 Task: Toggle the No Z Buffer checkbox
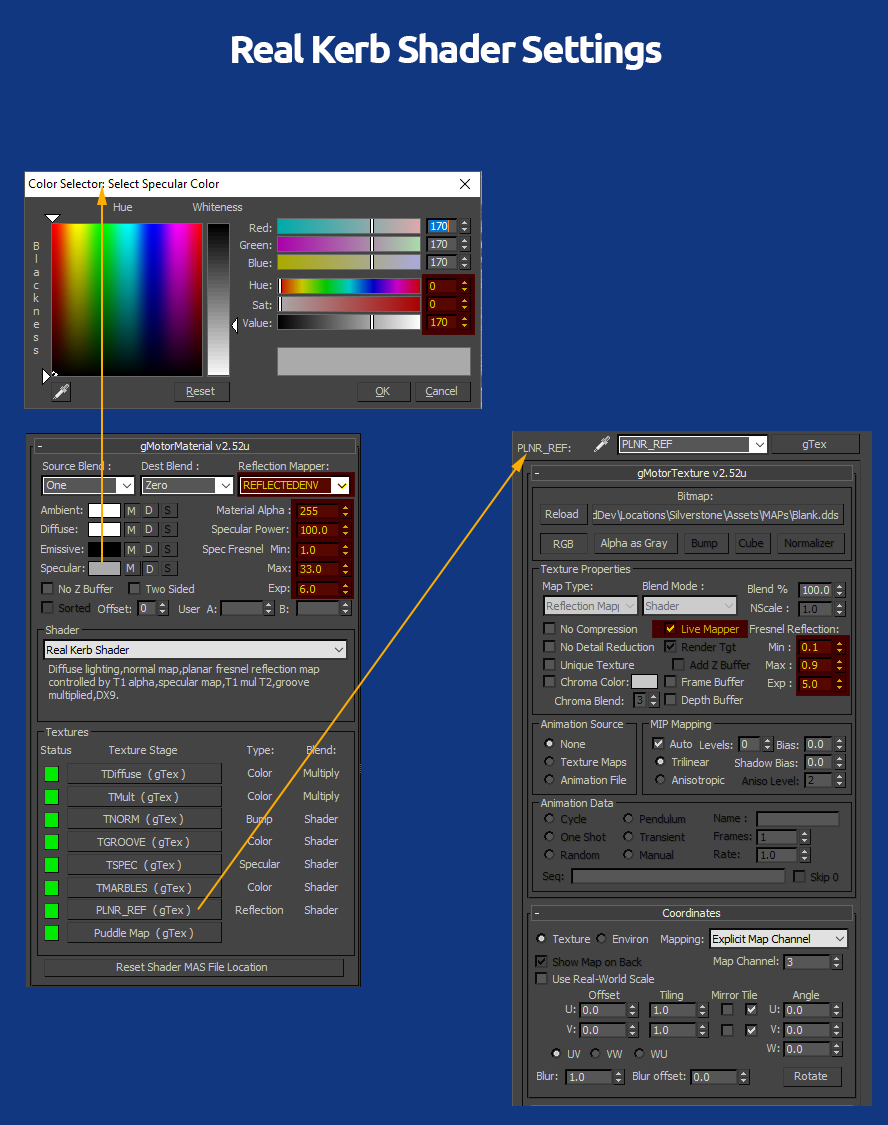[47, 589]
